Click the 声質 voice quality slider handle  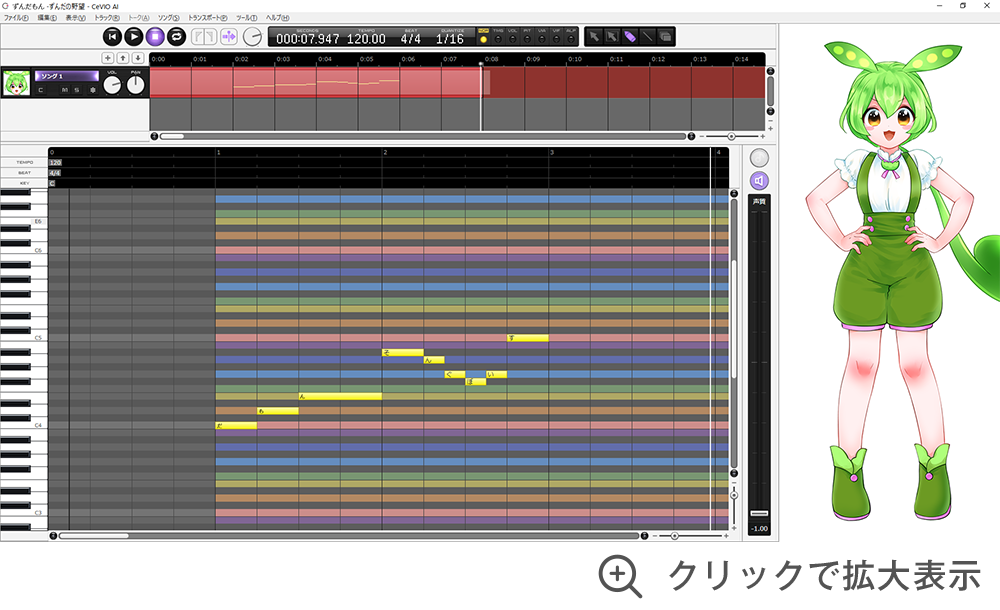point(759,514)
